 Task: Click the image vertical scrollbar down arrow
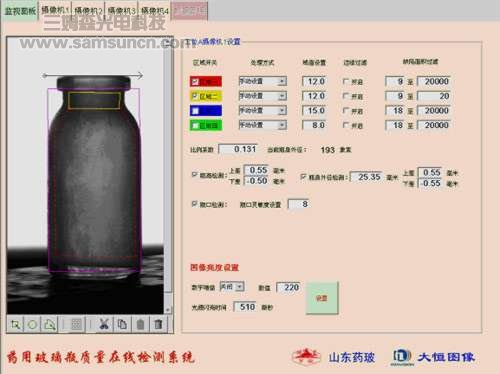coord(168,310)
